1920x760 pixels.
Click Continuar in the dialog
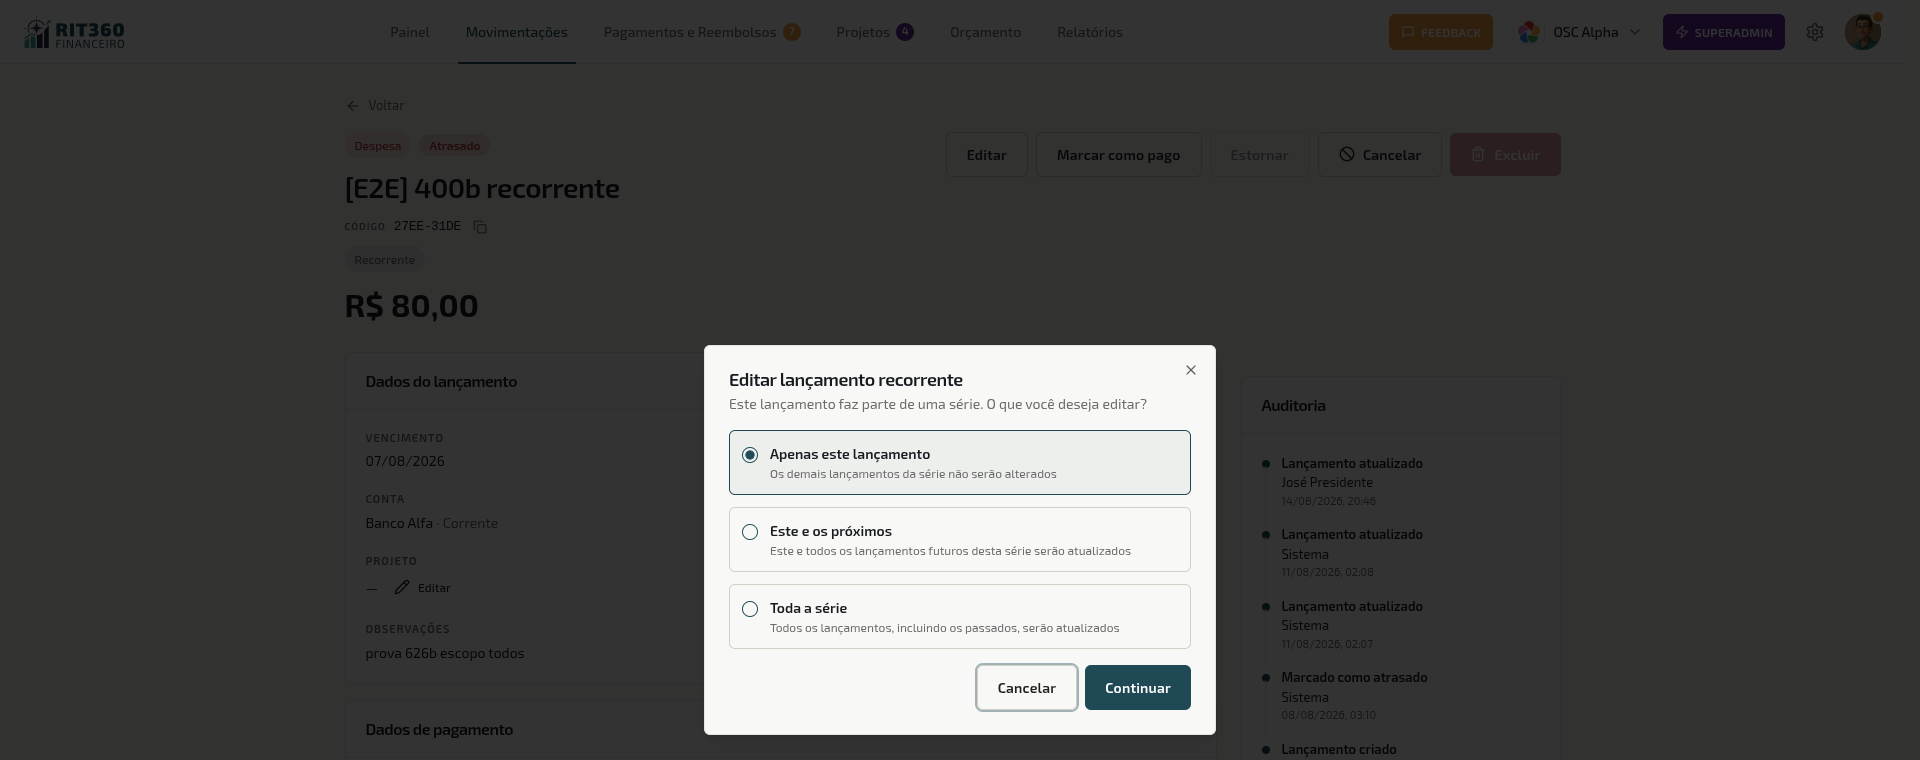[1137, 688]
